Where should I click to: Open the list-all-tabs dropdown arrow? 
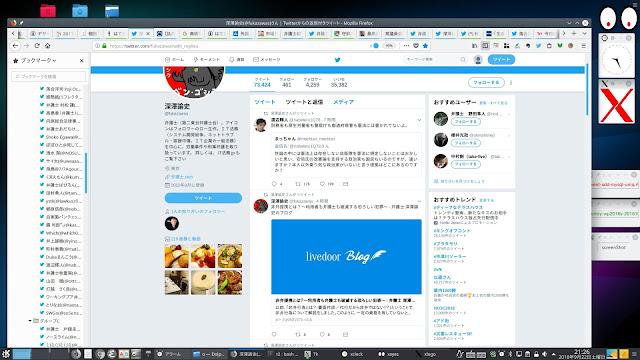tap(584, 33)
